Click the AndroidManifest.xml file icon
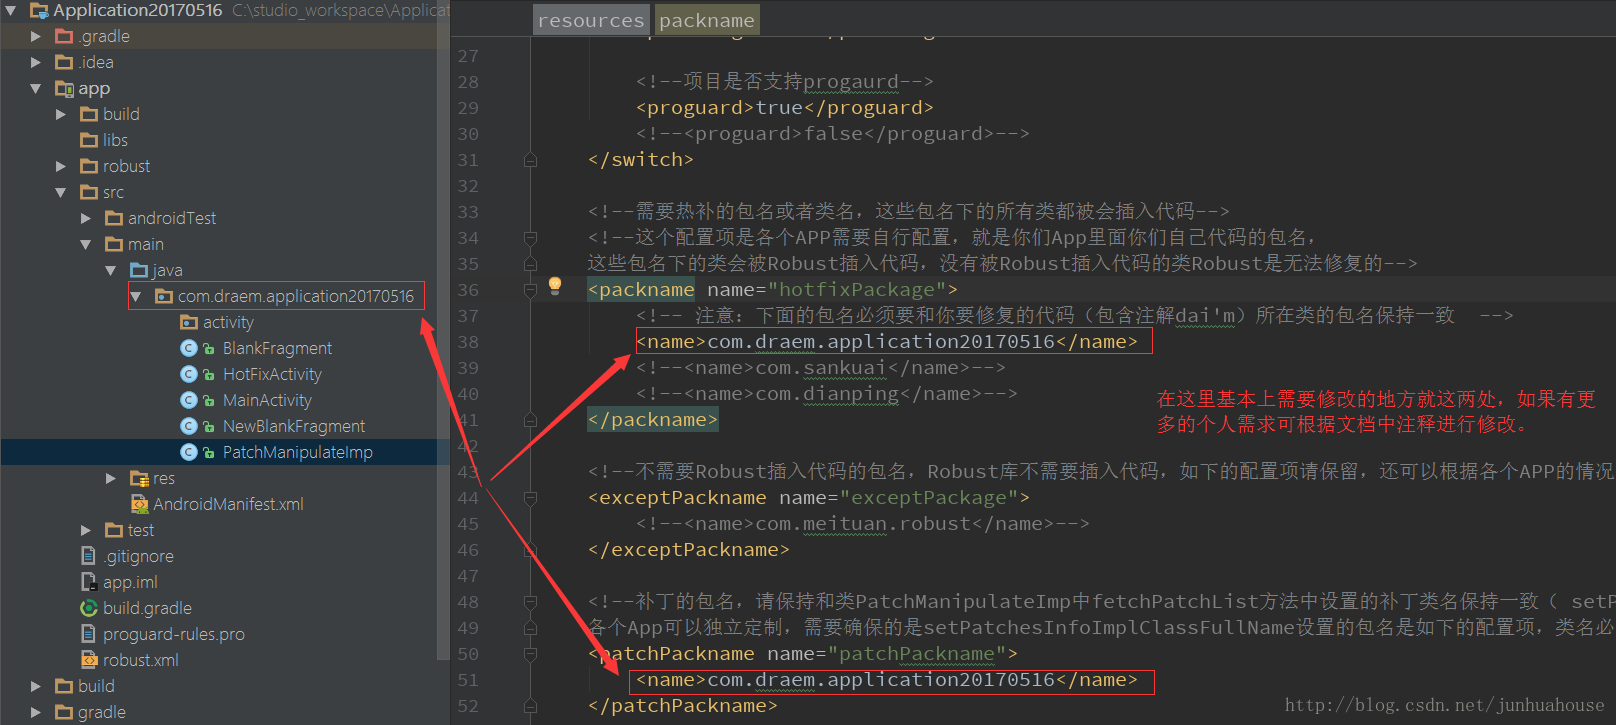The height and width of the screenshot is (725, 1616). coord(140,504)
